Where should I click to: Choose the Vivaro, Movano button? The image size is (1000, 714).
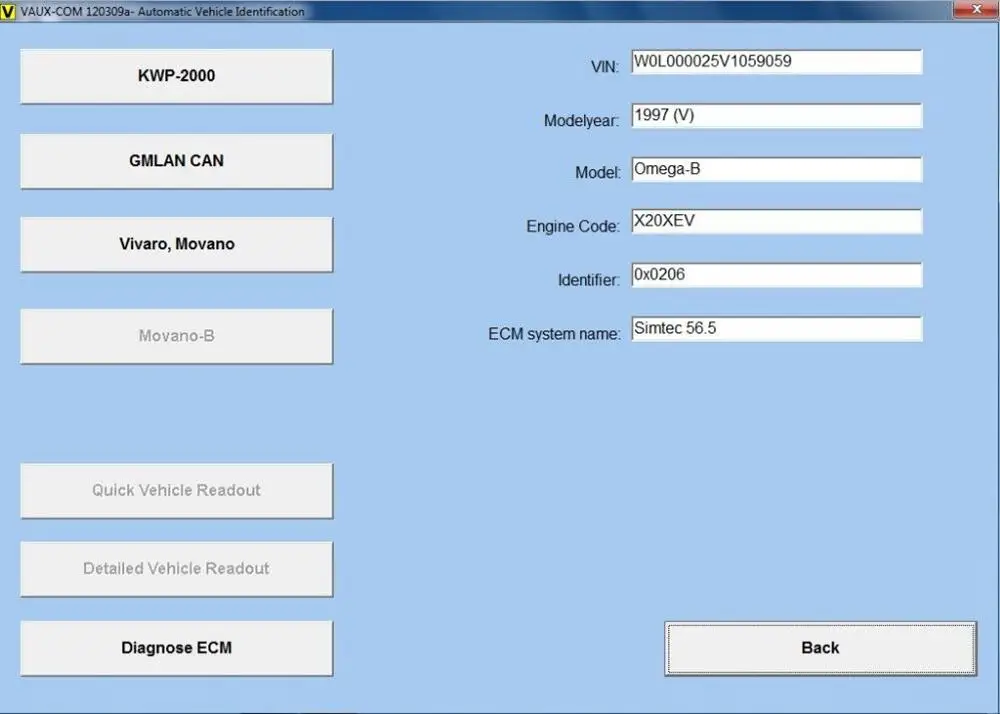[177, 244]
